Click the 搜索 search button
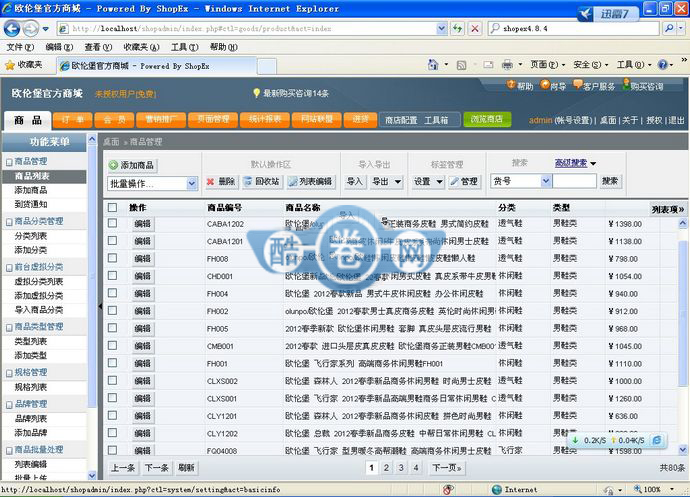This screenshot has width=690, height=497. point(610,181)
